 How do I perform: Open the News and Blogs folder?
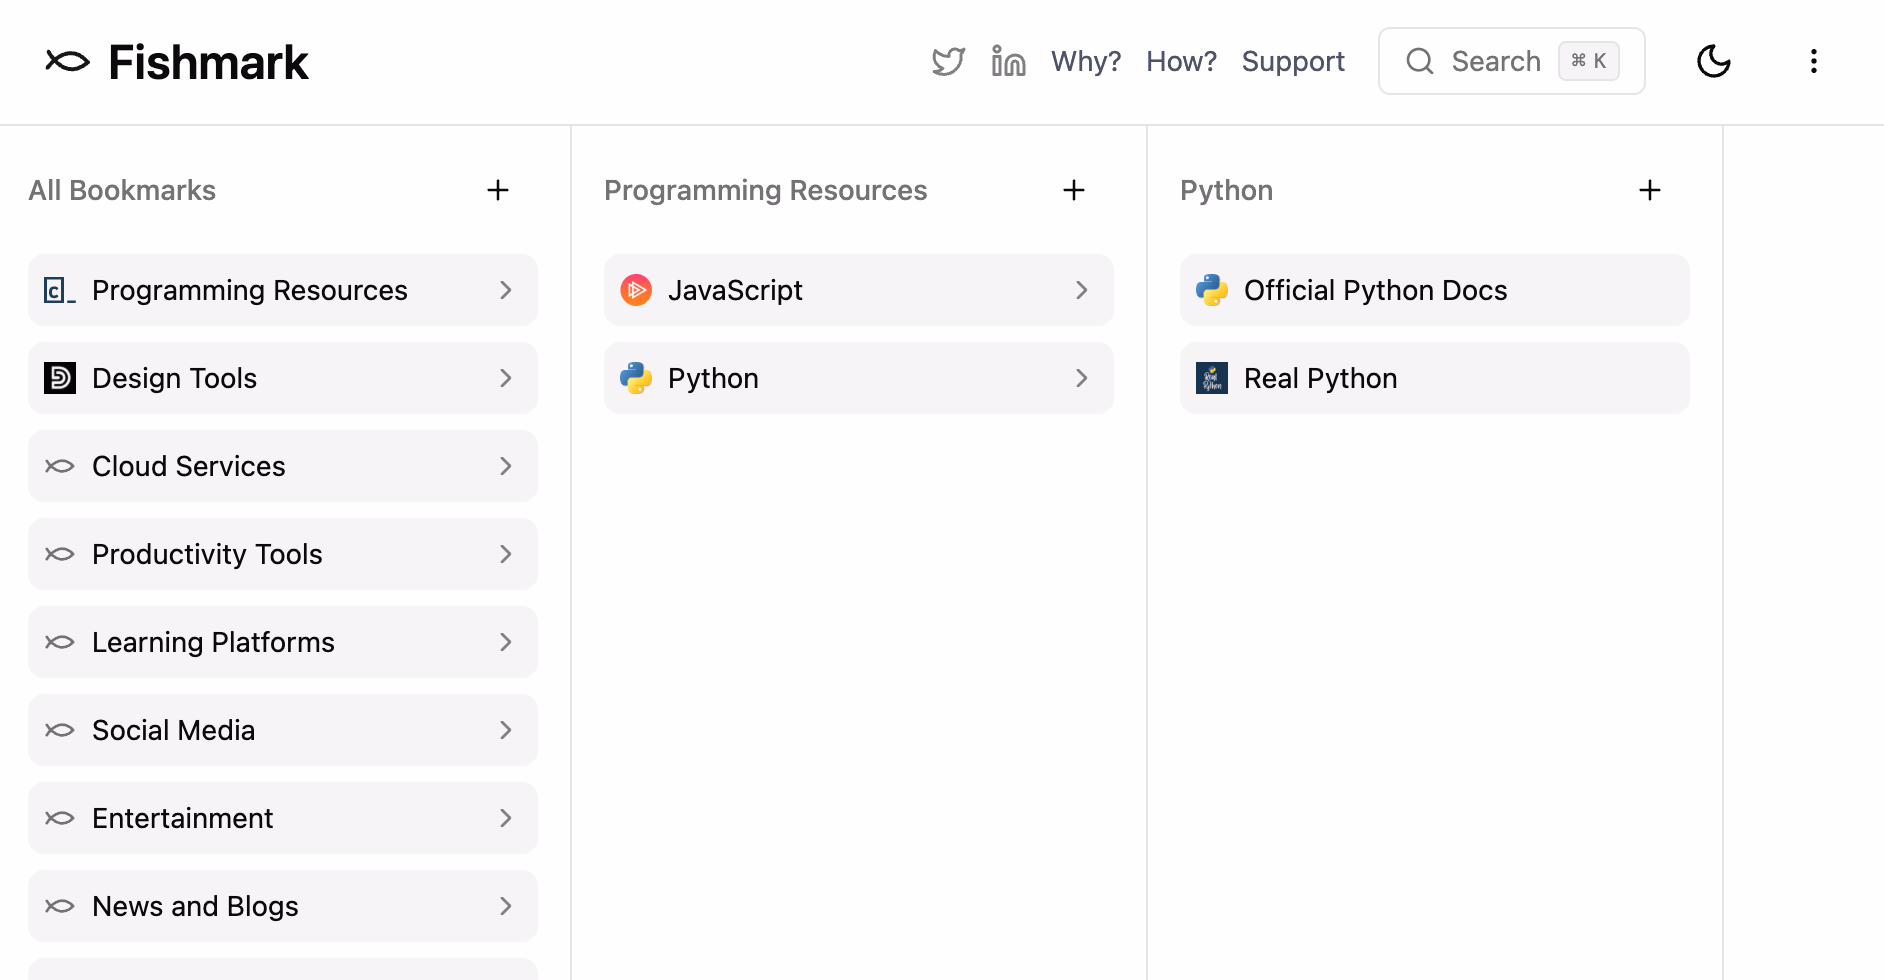(195, 906)
